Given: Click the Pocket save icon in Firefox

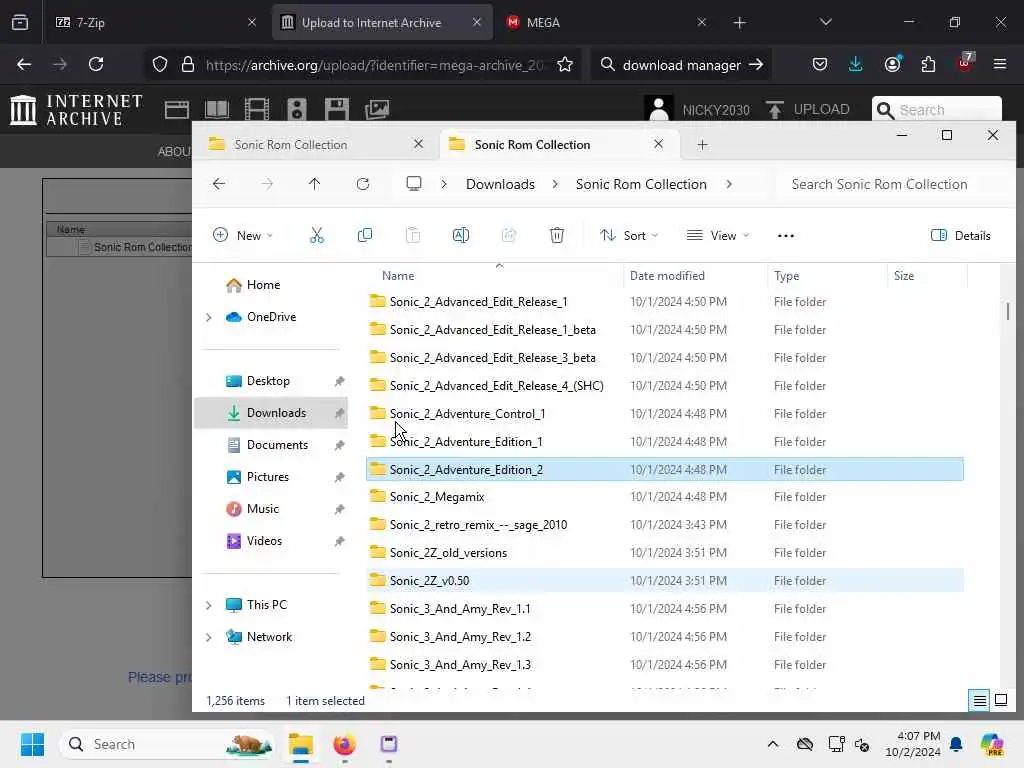Looking at the screenshot, I should 820,64.
